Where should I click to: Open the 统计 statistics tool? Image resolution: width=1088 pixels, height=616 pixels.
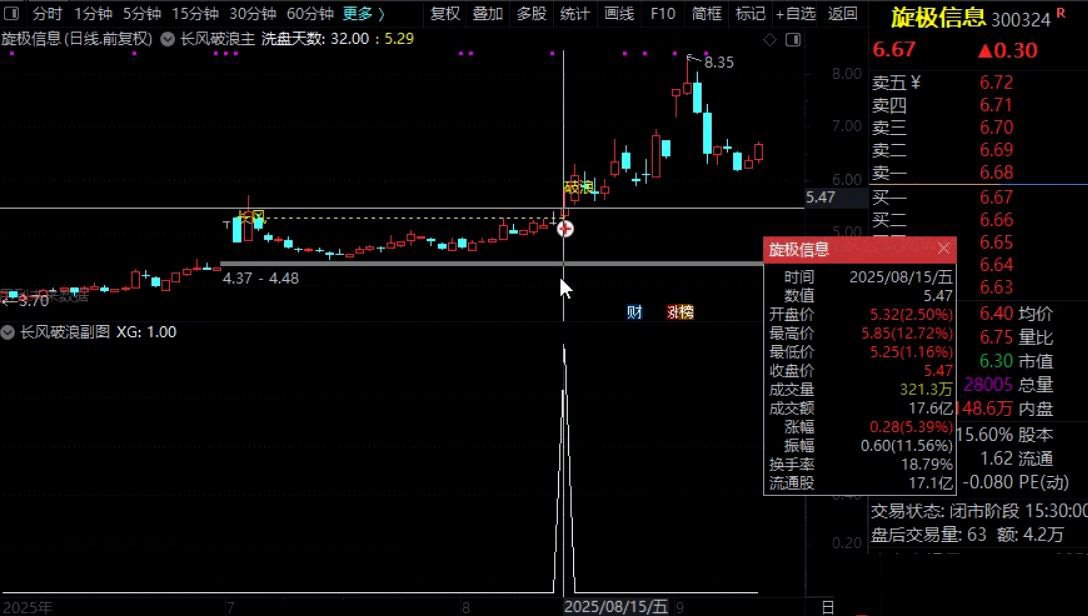[x=575, y=13]
